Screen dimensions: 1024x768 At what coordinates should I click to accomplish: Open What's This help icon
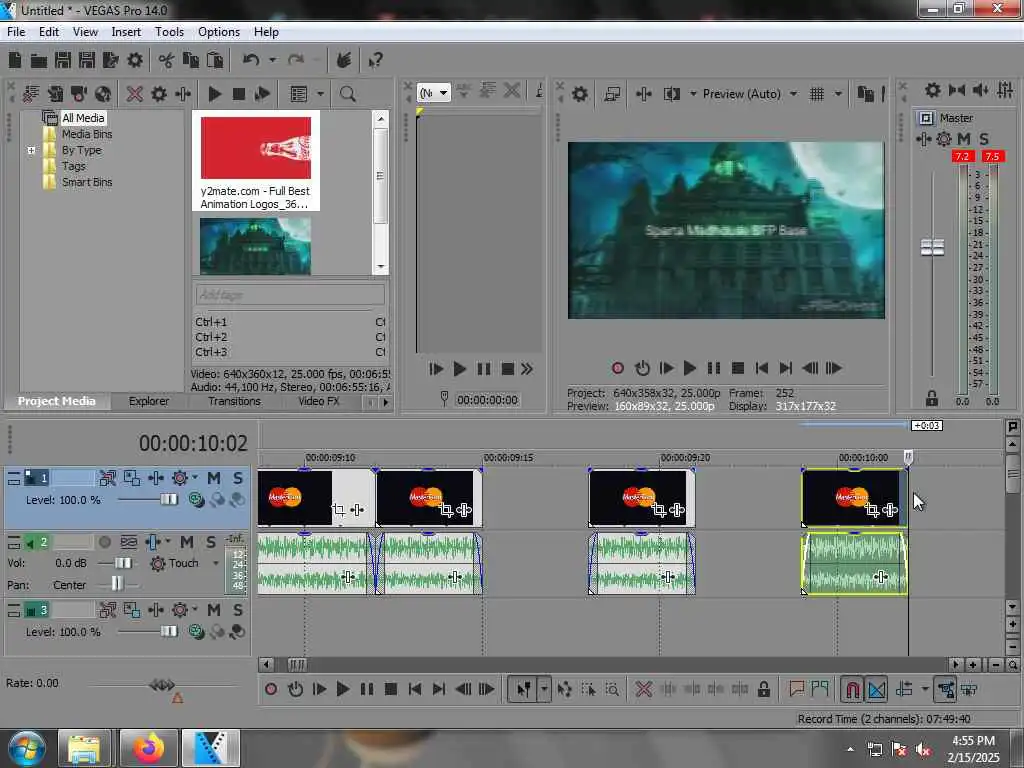(376, 61)
